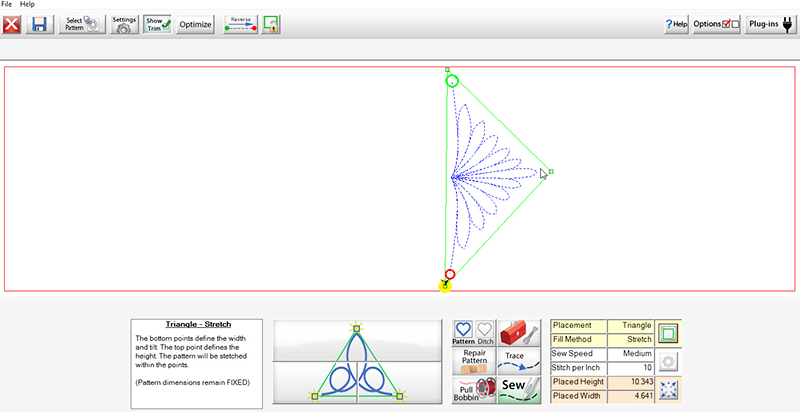This screenshot has width=800, height=412.
Task: Click the green boundary lock icon
Action: [x=271, y=24]
